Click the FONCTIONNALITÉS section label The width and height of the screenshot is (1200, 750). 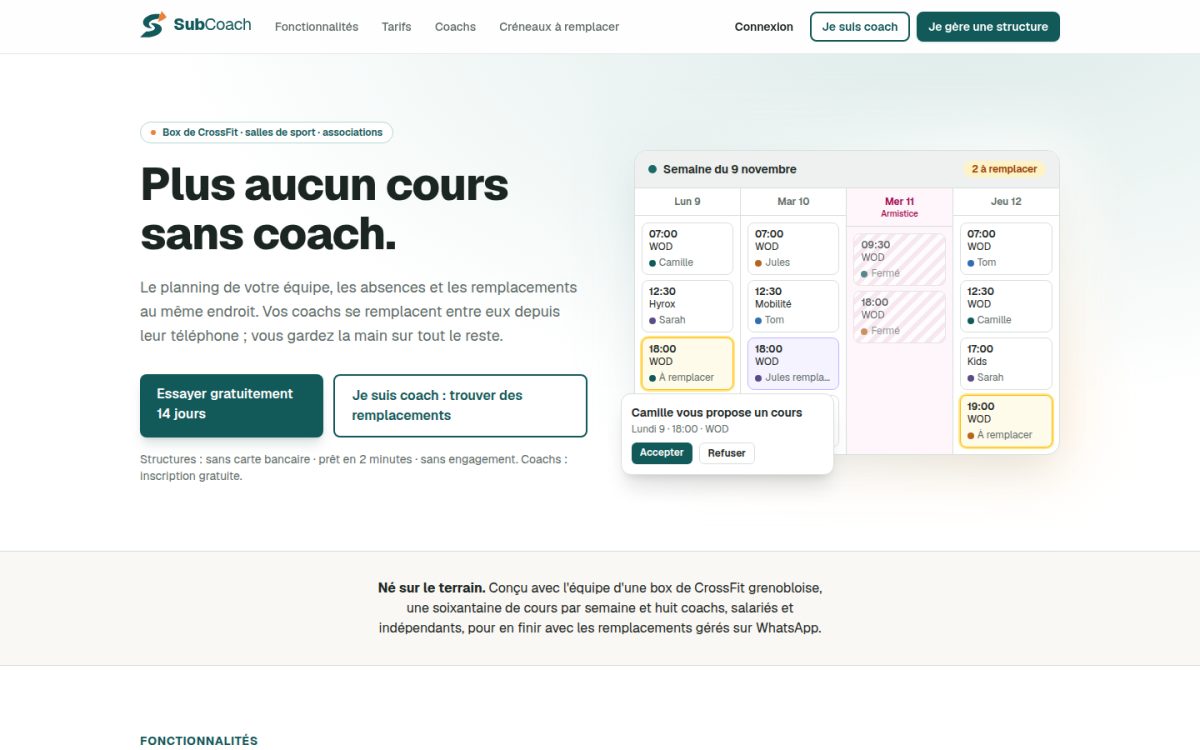[x=199, y=741]
